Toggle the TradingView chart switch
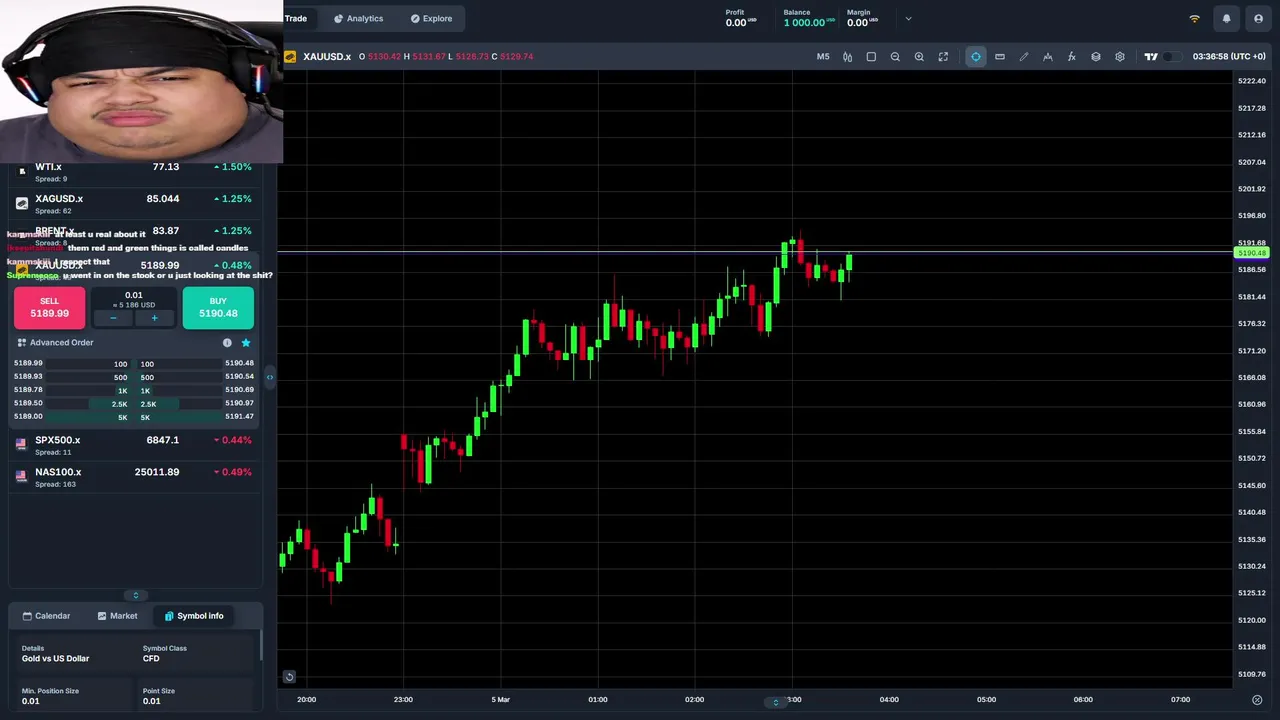Image resolution: width=1280 pixels, height=720 pixels. [x=1171, y=57]
